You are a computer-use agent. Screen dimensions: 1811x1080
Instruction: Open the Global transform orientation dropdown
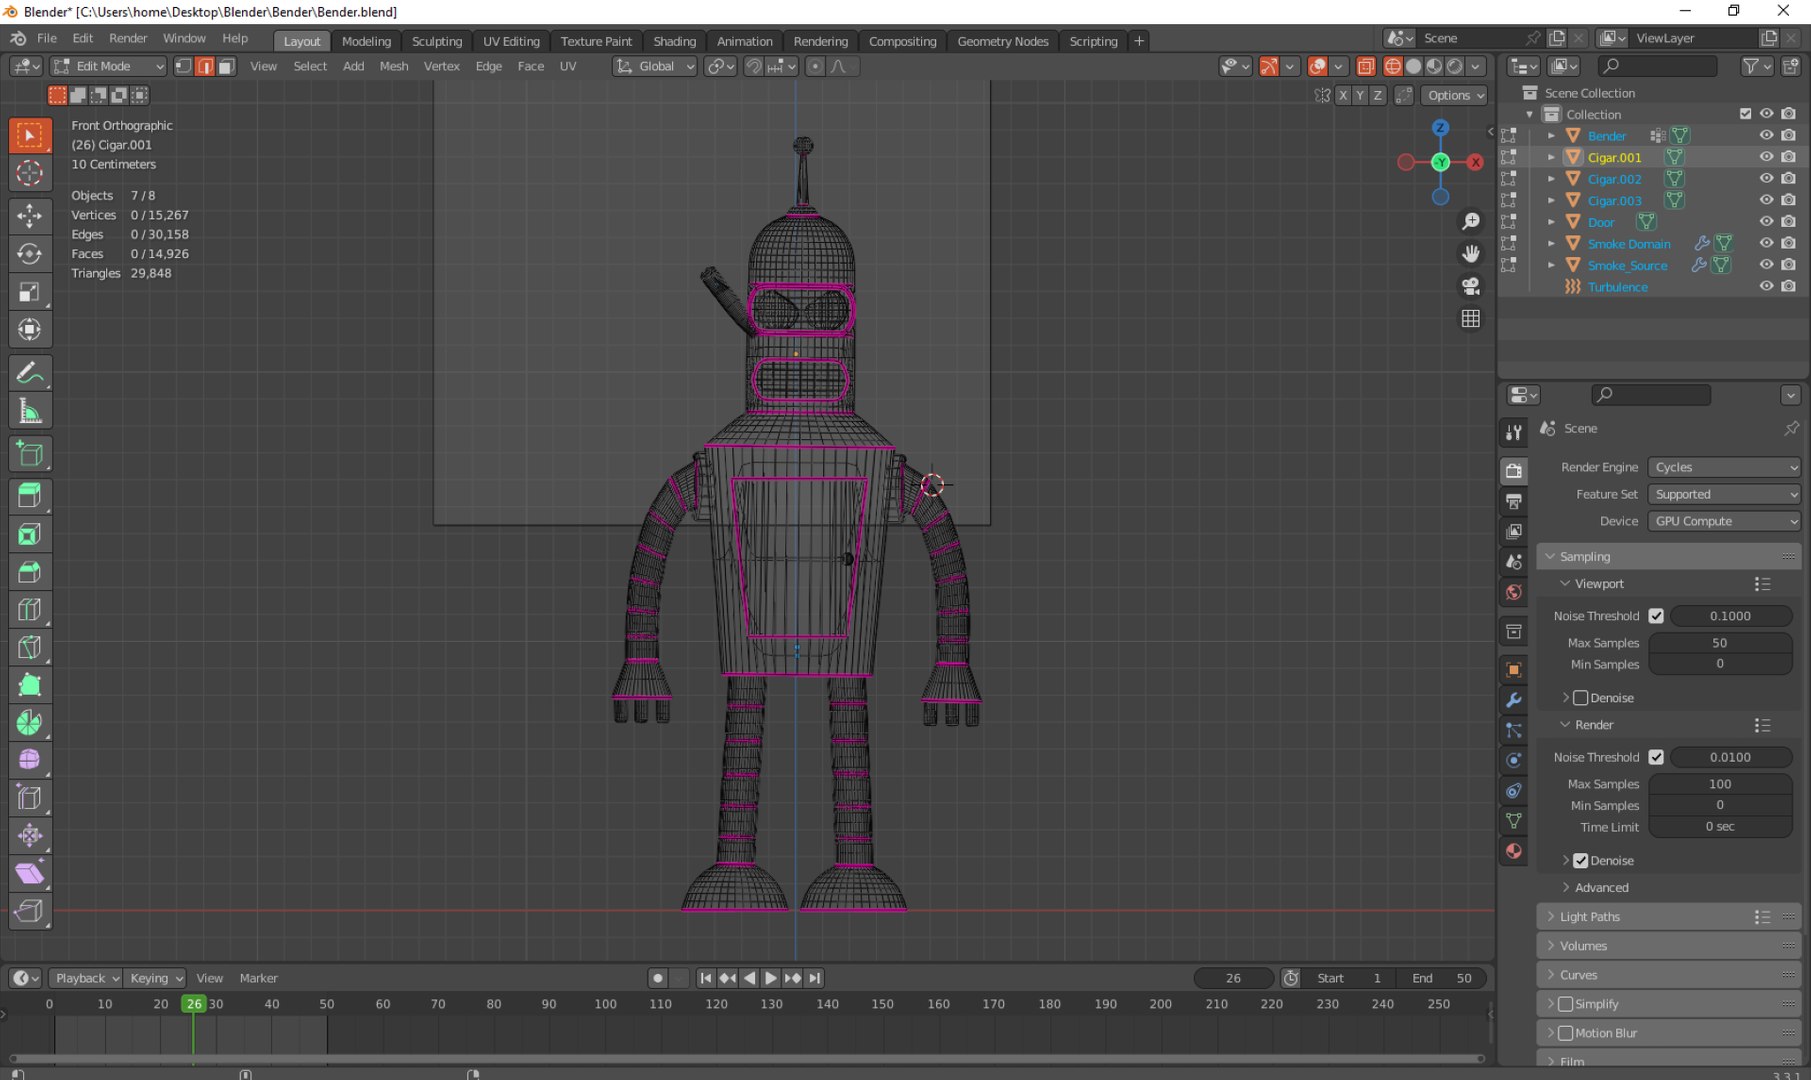(x=655, y=66)
